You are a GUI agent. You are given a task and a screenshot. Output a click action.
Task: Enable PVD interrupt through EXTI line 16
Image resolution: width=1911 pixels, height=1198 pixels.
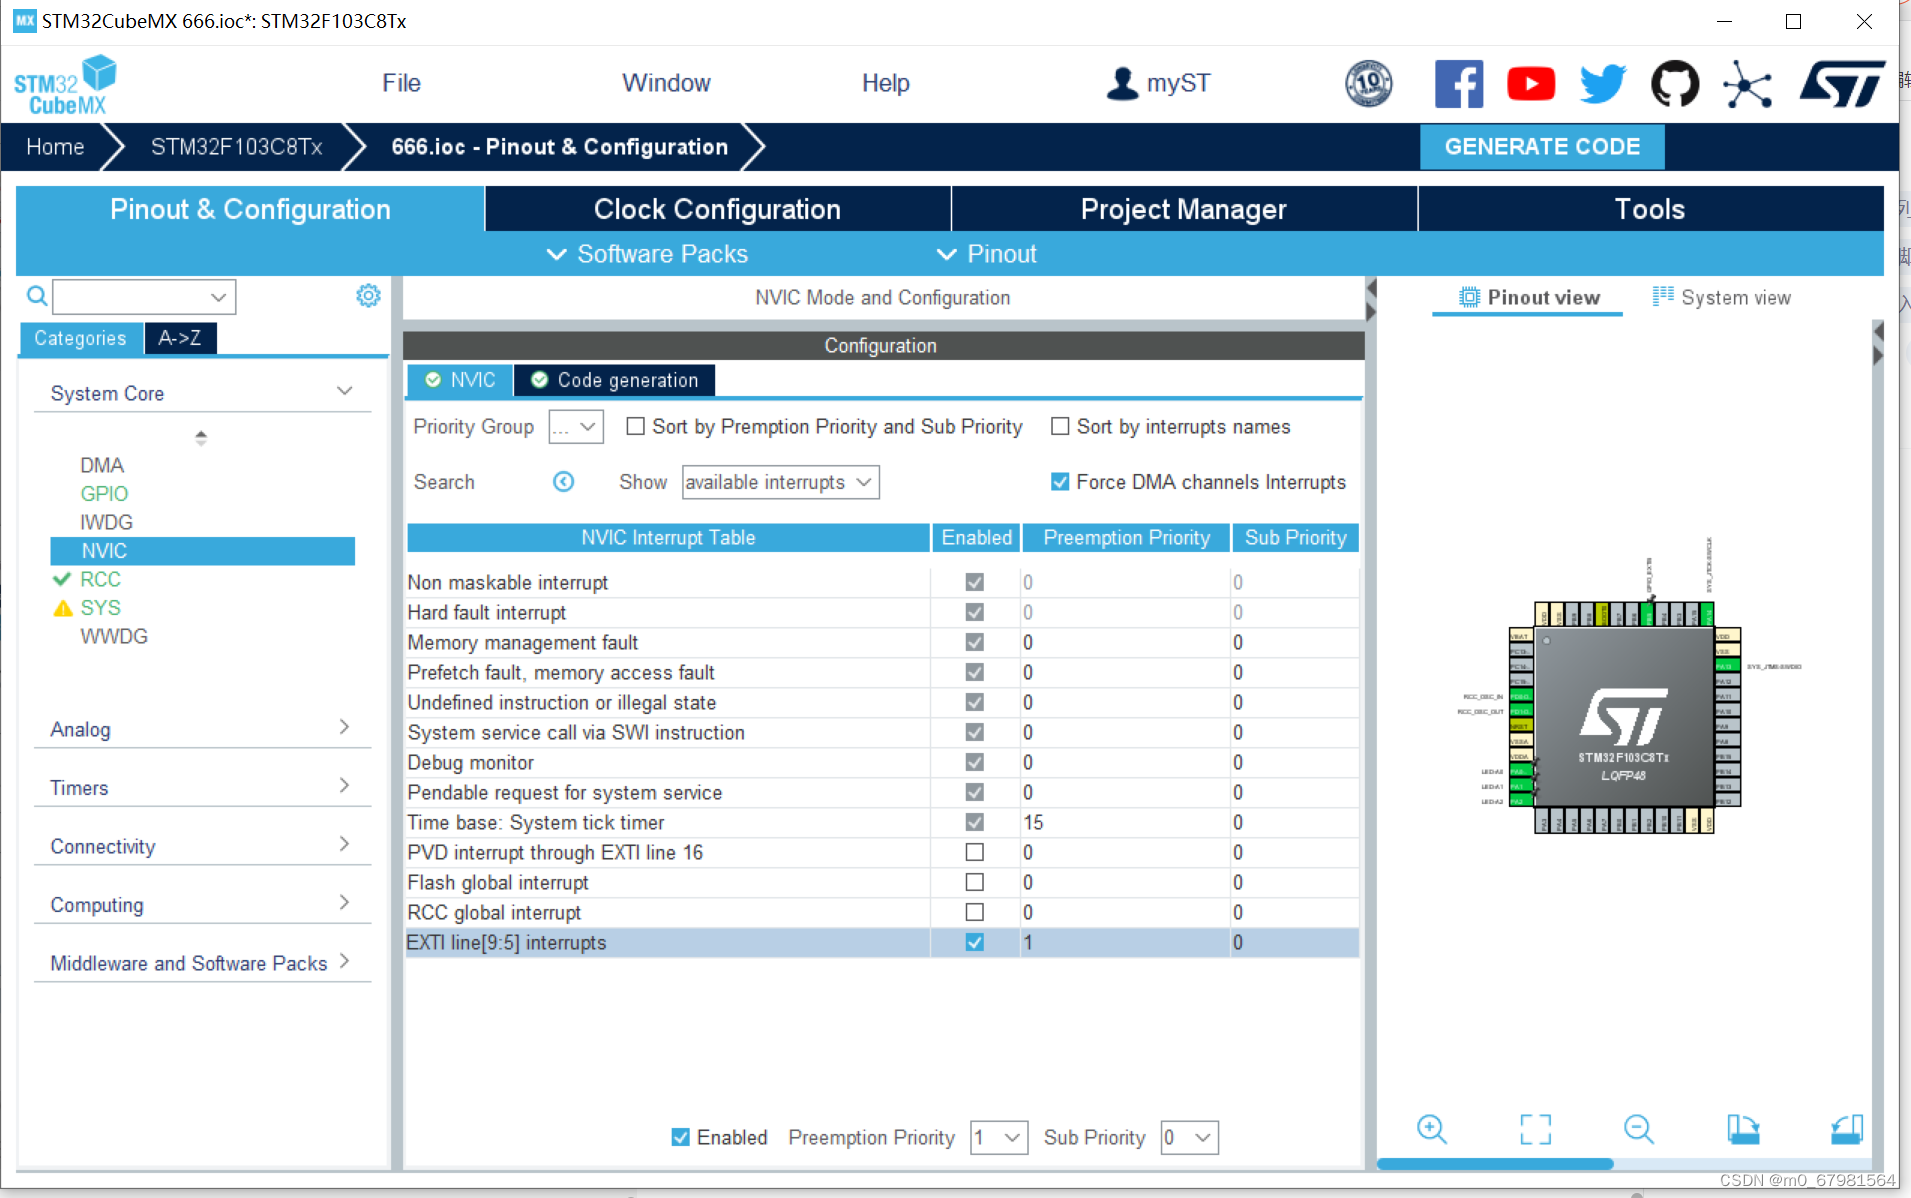click(x=974, y=852)
